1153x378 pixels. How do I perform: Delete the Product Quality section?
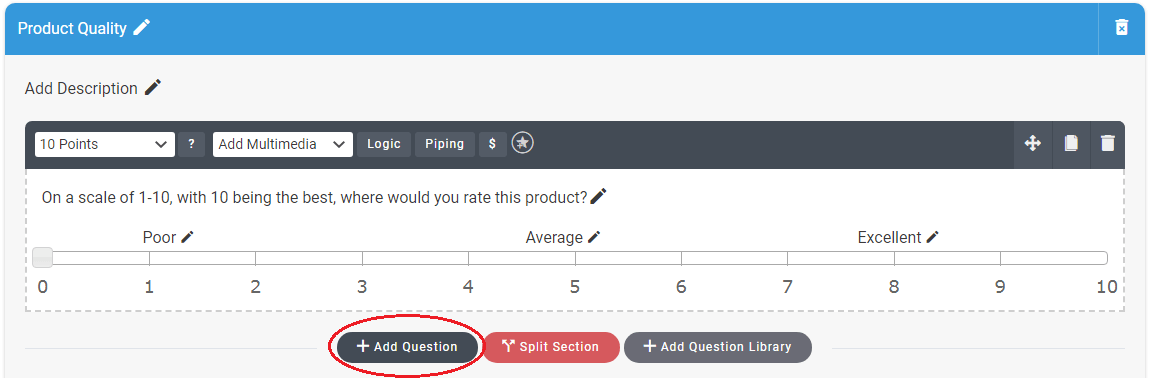pyautogui.click(x=1121, y=28)
